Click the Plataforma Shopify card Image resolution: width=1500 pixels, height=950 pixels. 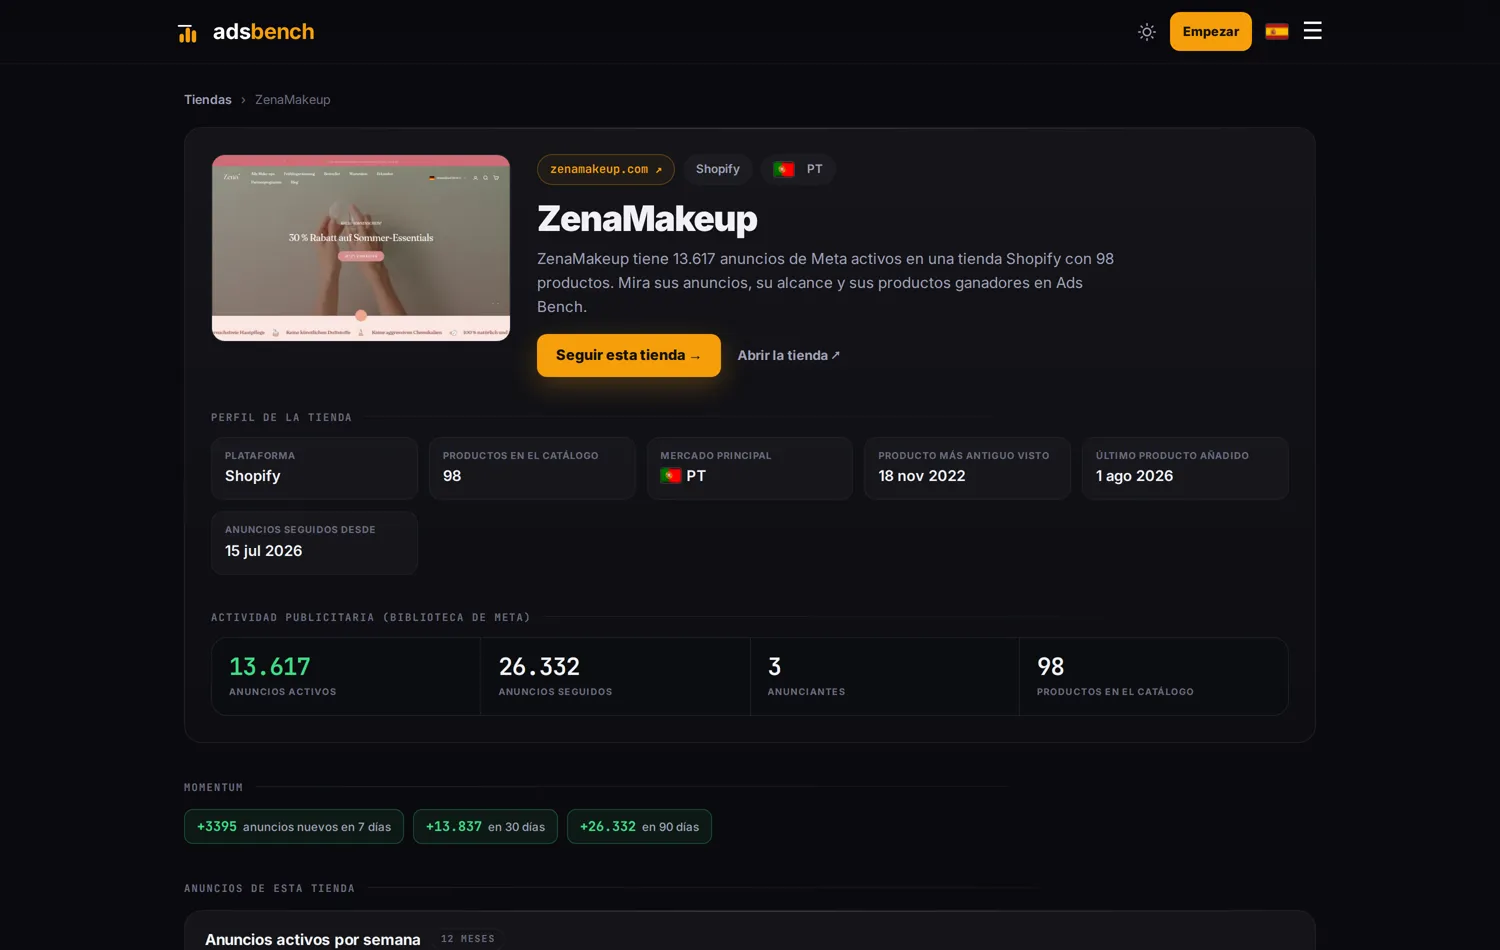[314, 468]
